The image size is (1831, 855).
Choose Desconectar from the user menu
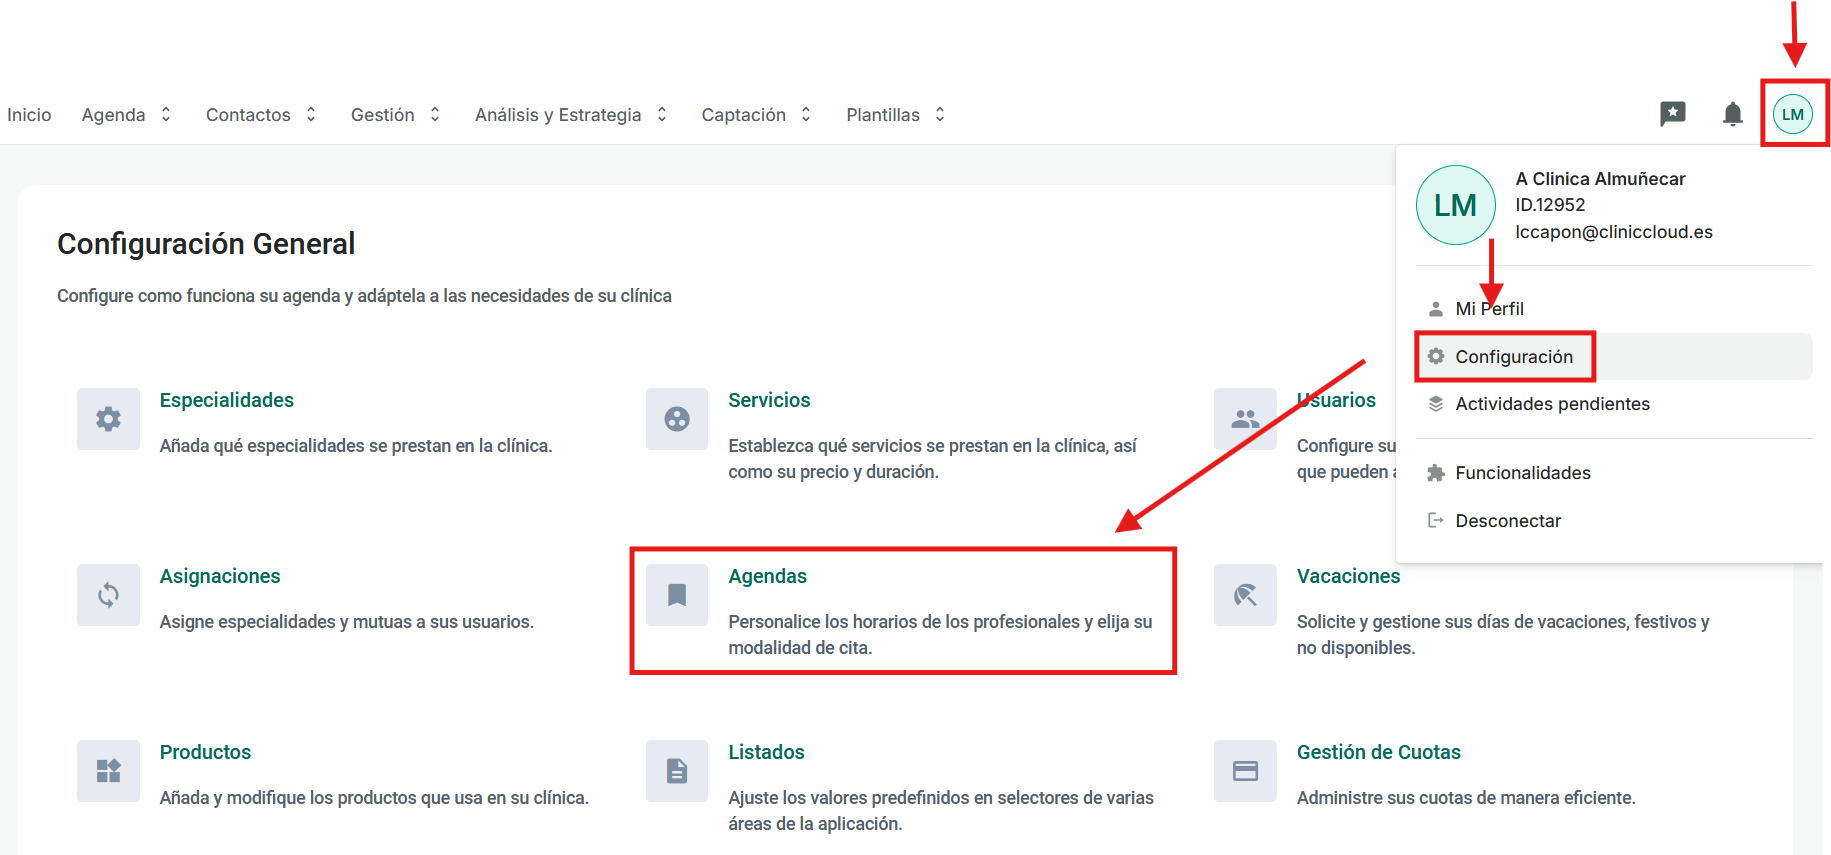(1507, 521)
